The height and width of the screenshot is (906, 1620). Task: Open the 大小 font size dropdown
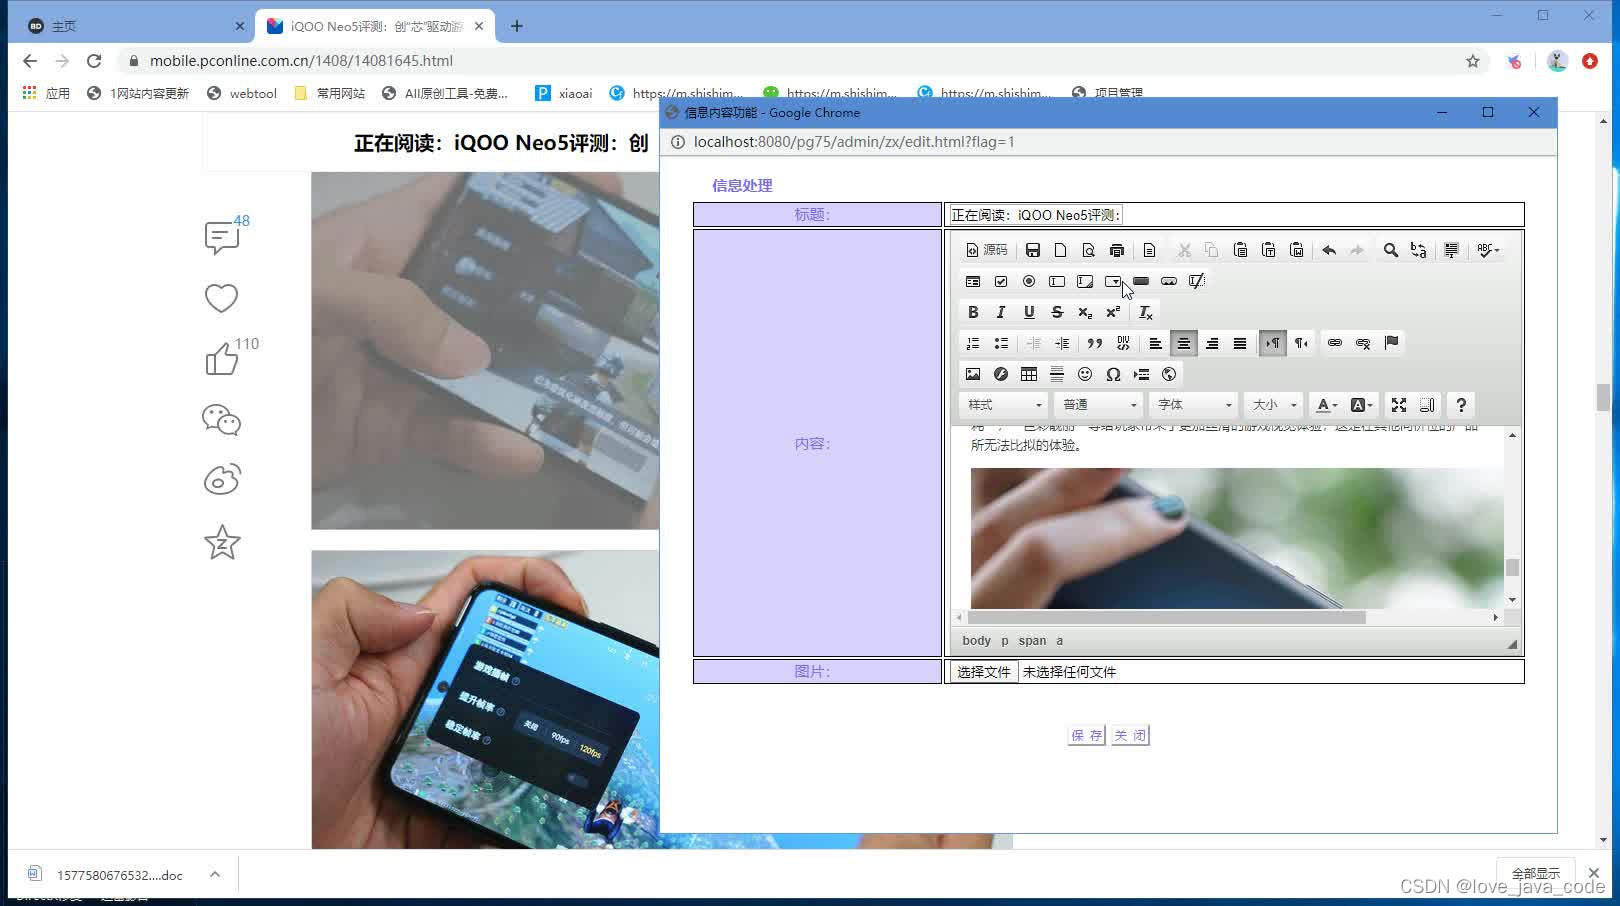[1274, 405]
